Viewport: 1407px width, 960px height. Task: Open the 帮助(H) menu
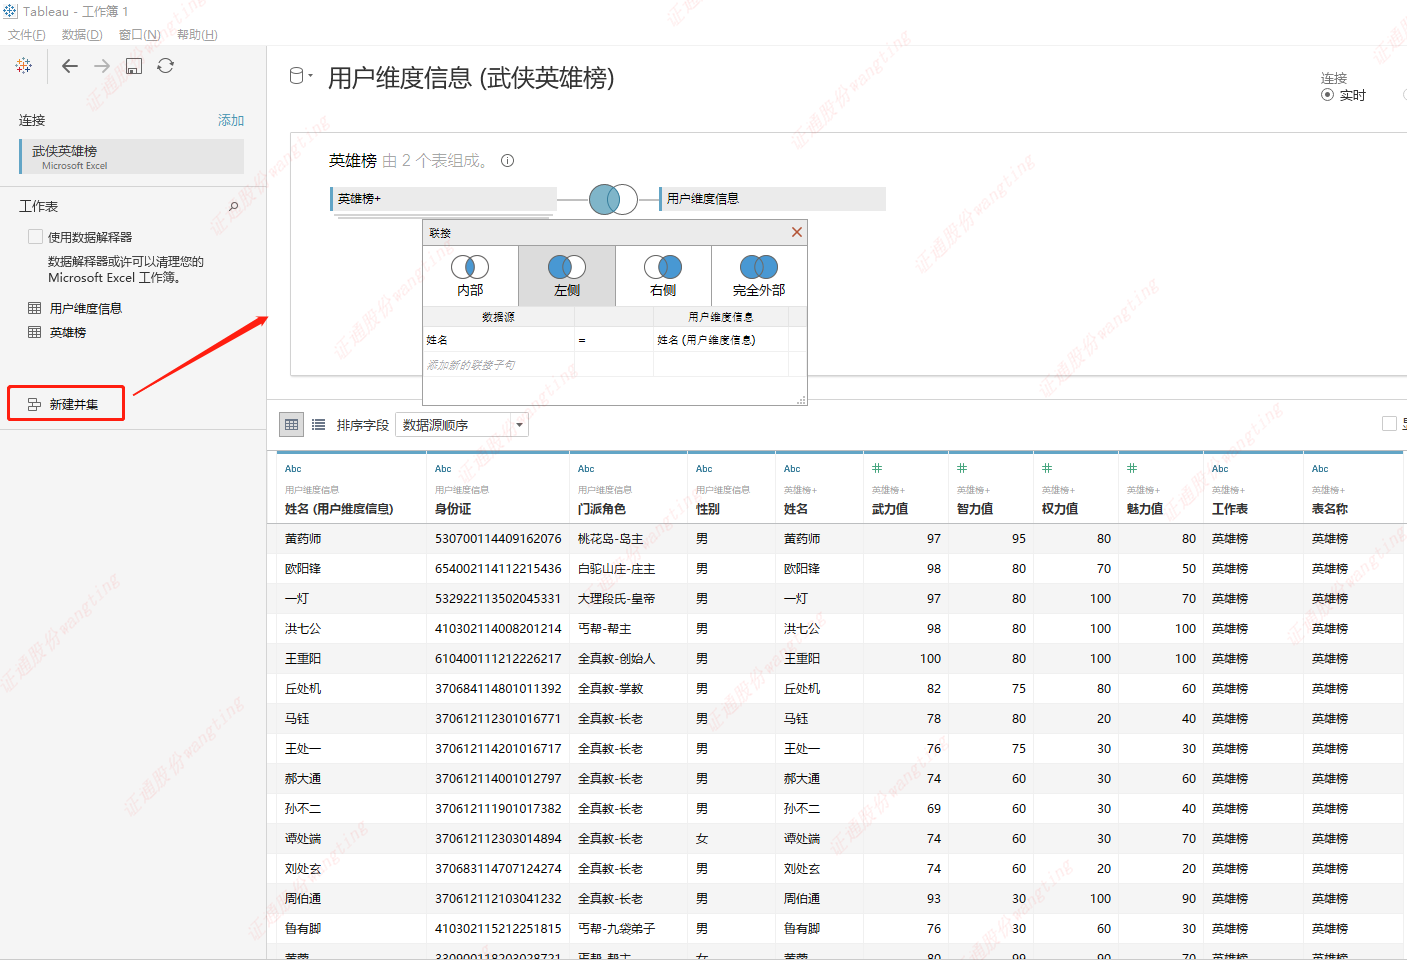coord(197,35)
